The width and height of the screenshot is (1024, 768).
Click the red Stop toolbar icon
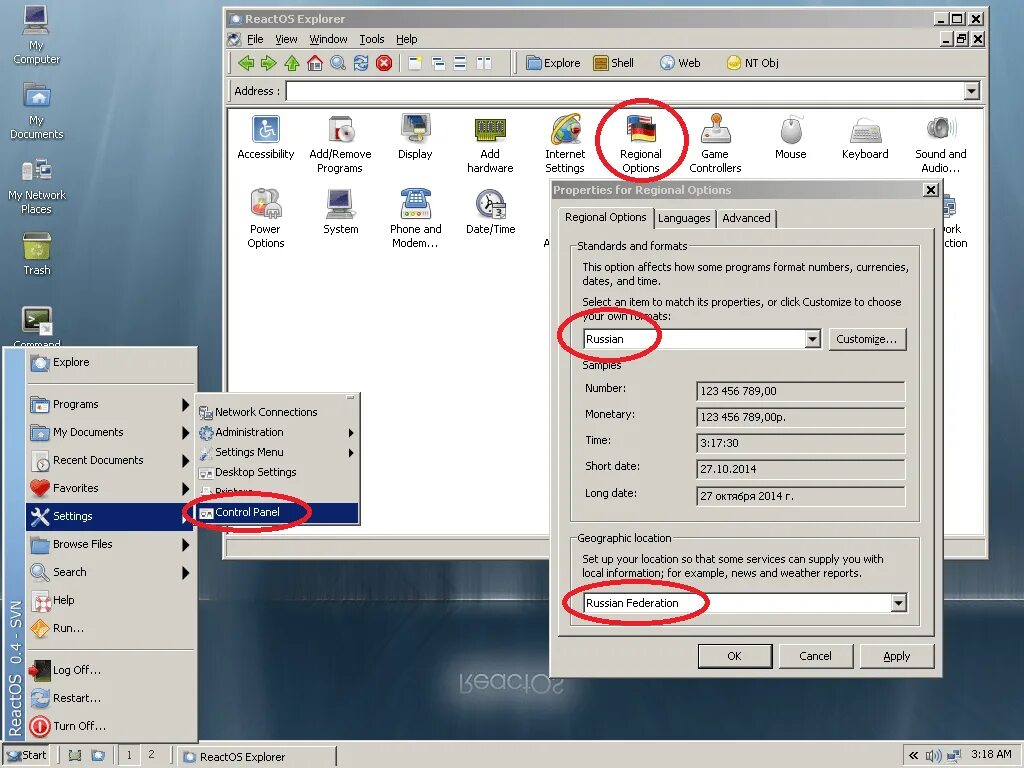[x=384, y=63]
